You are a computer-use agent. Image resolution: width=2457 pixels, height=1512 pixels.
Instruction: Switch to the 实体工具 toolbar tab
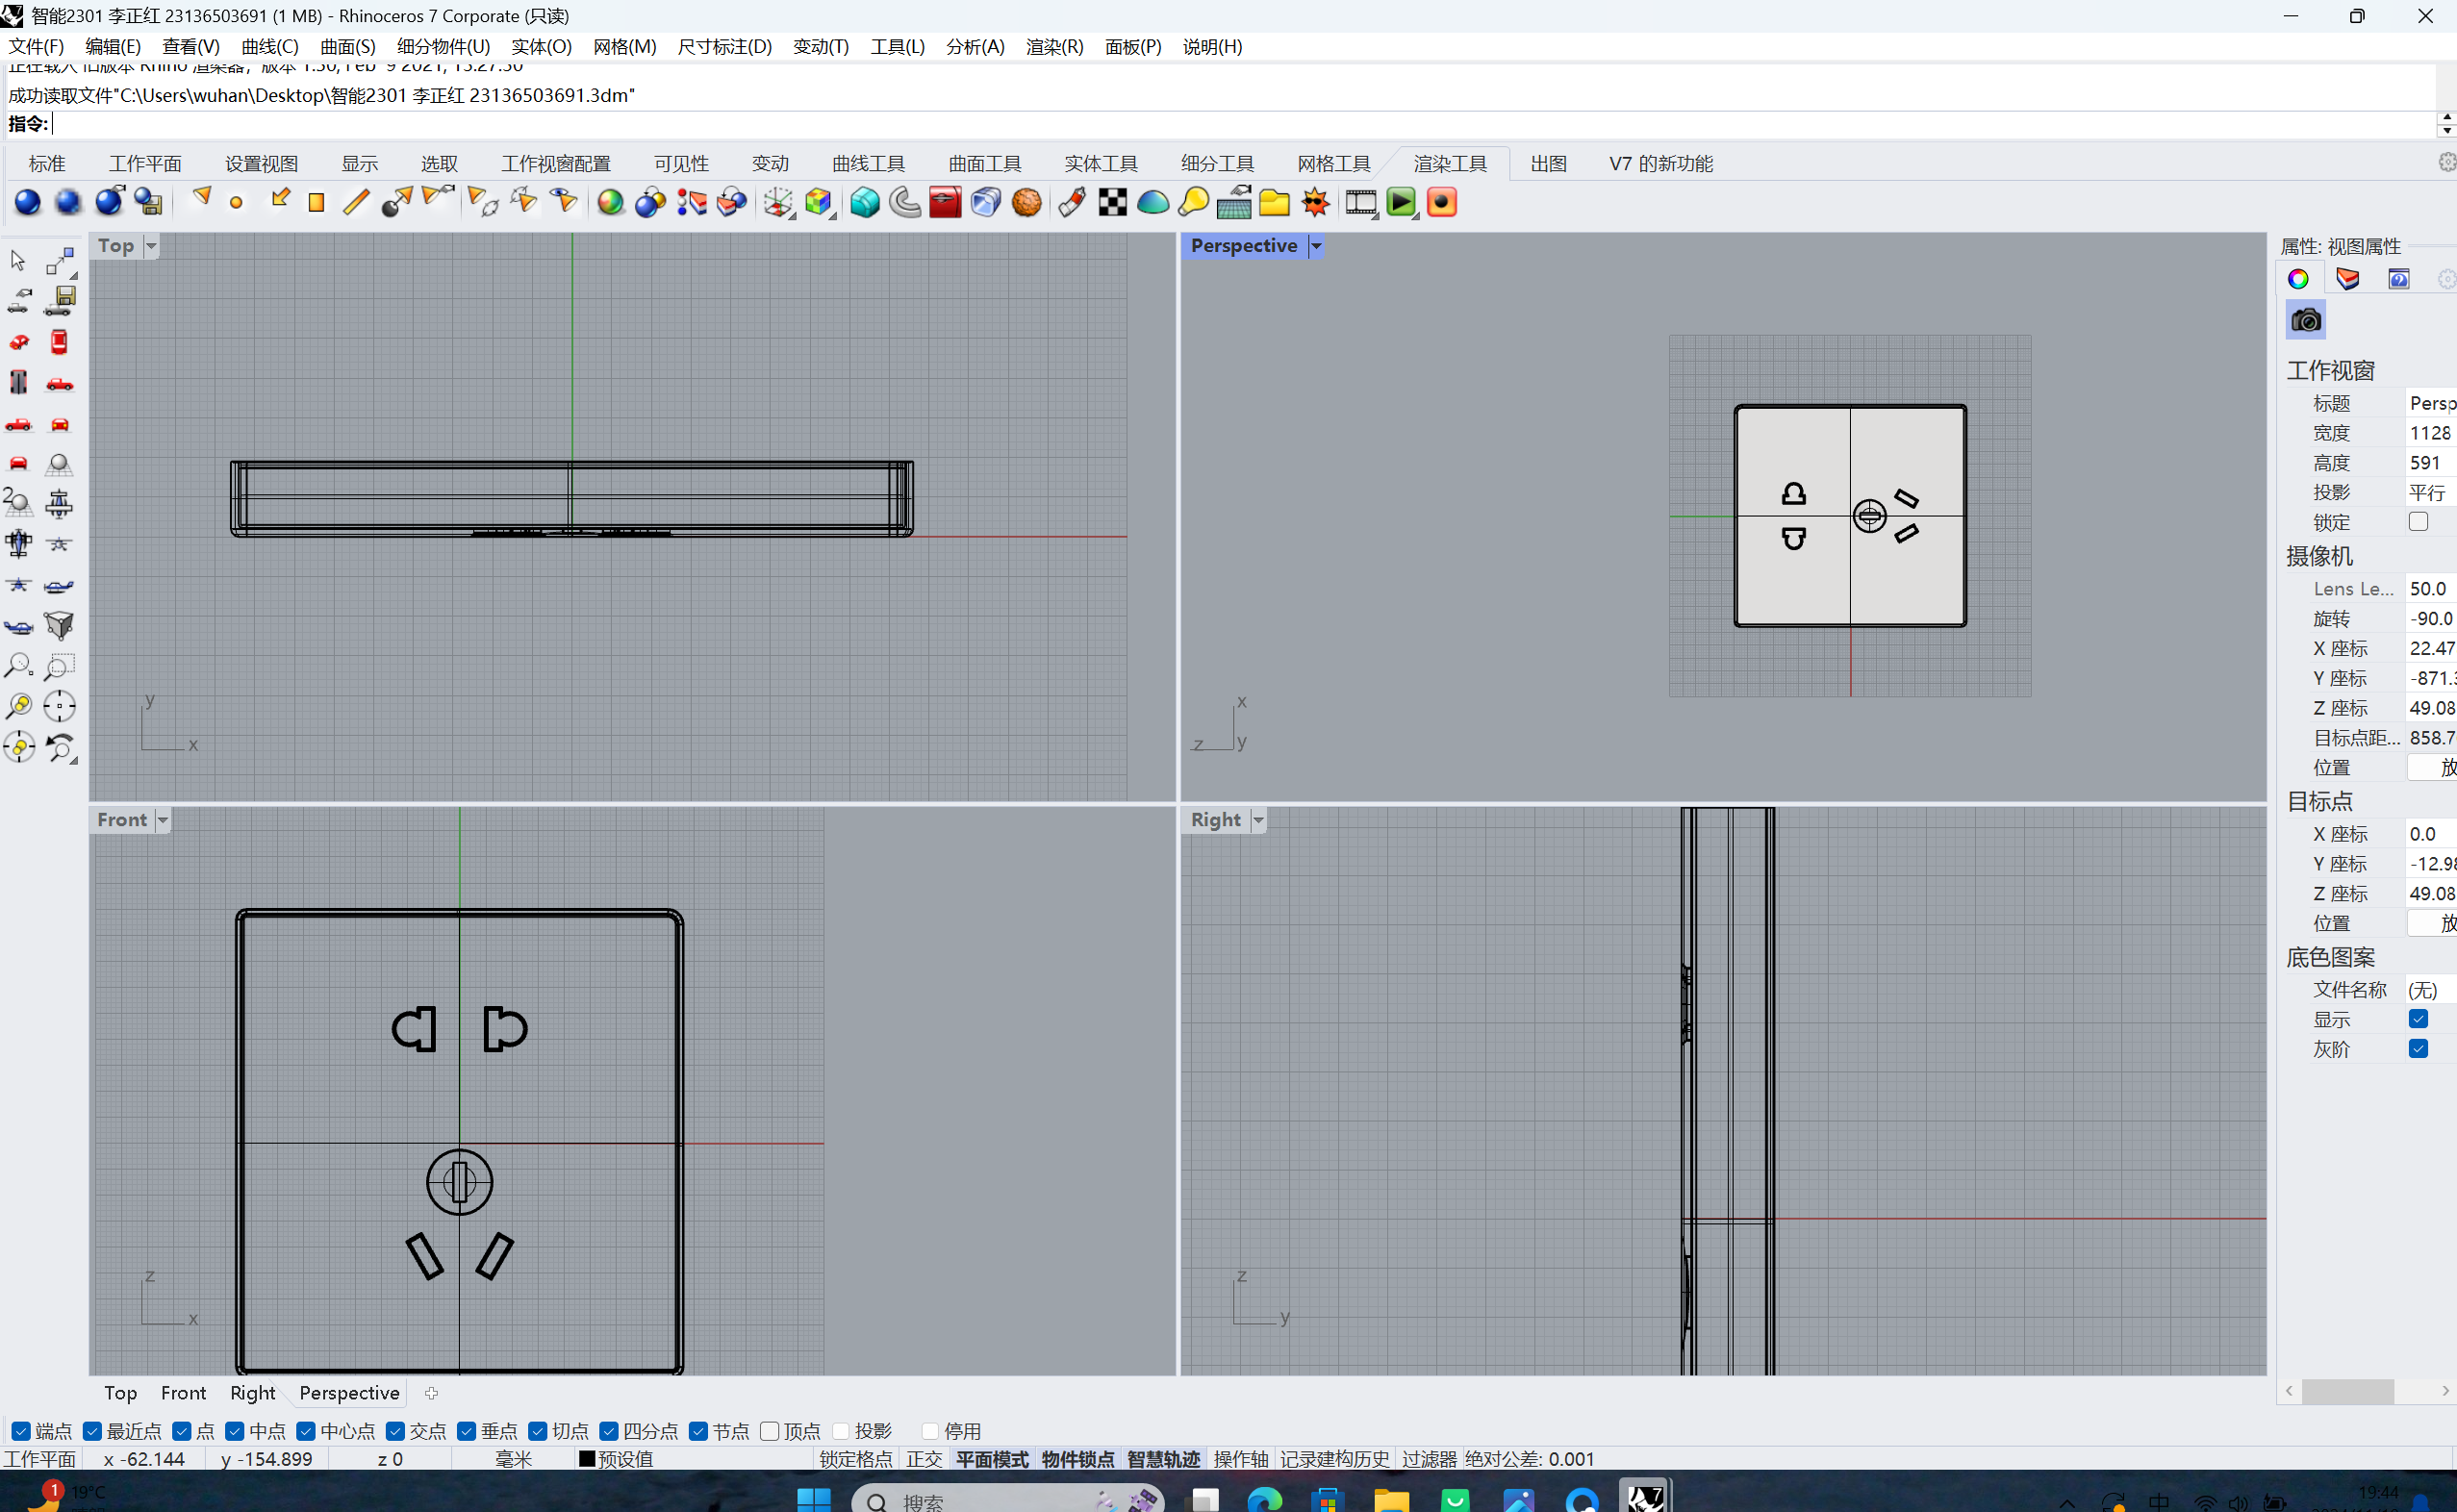point(1100,163)
